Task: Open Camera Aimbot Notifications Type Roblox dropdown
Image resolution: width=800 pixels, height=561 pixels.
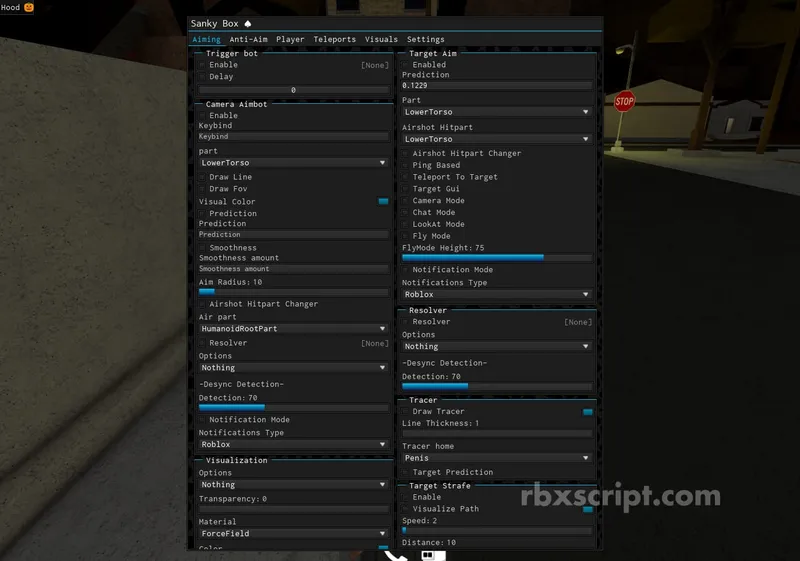Action: click(293, 444)
